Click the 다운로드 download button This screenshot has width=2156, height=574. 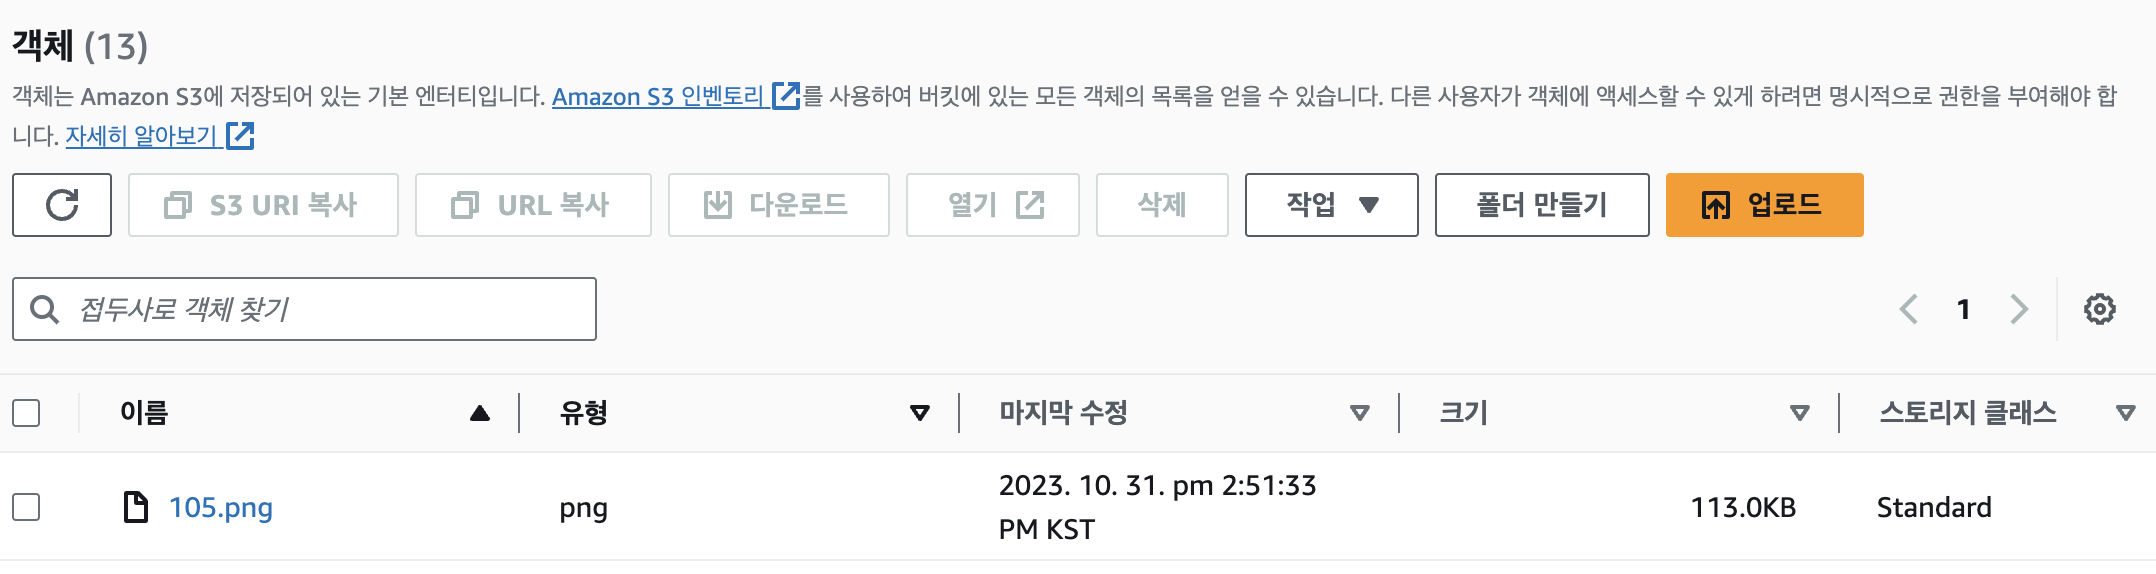click(x=778, y=205)
